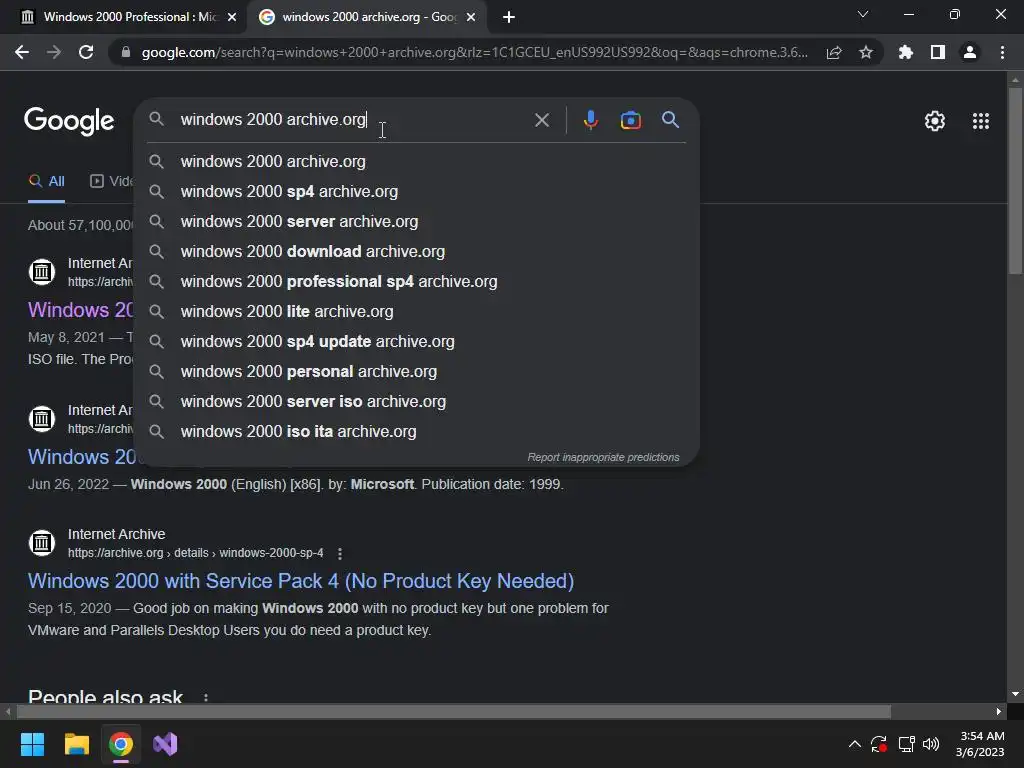Click the volume speaker tray icon

tap(931, 744)
